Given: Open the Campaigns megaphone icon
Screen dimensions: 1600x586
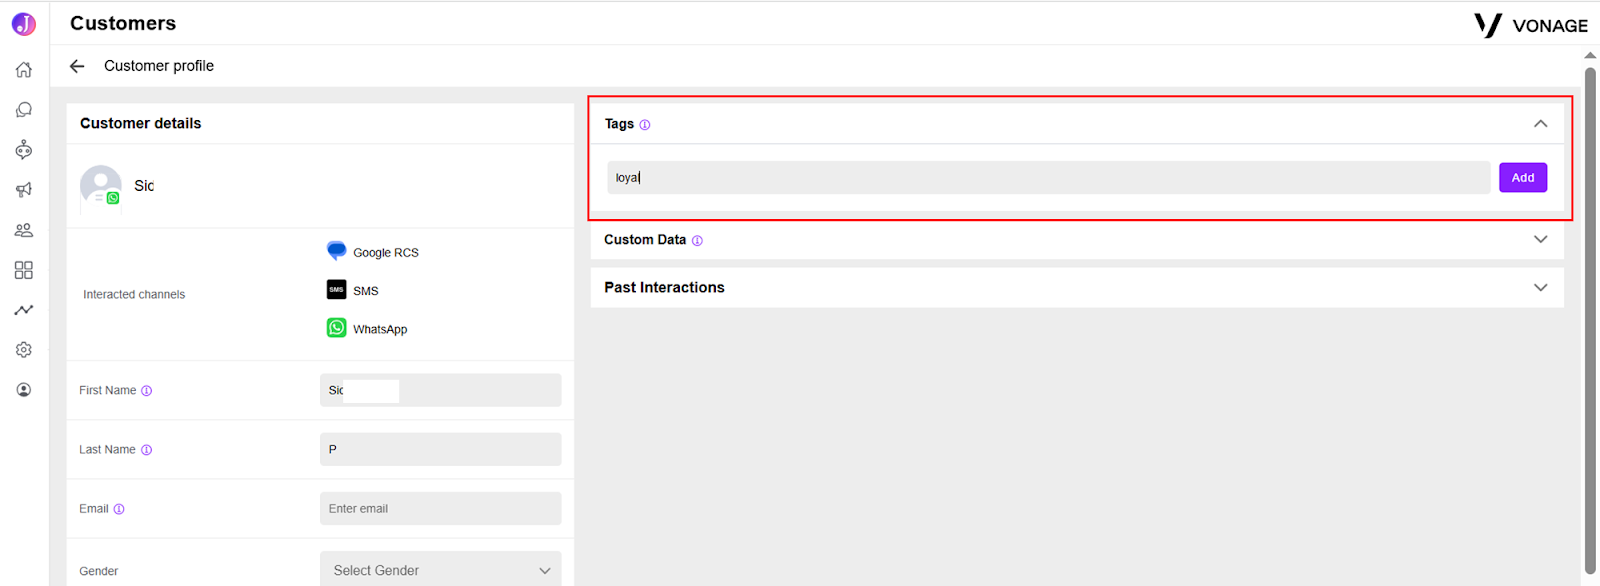Looking at the screenshot, I should point(24,190).
